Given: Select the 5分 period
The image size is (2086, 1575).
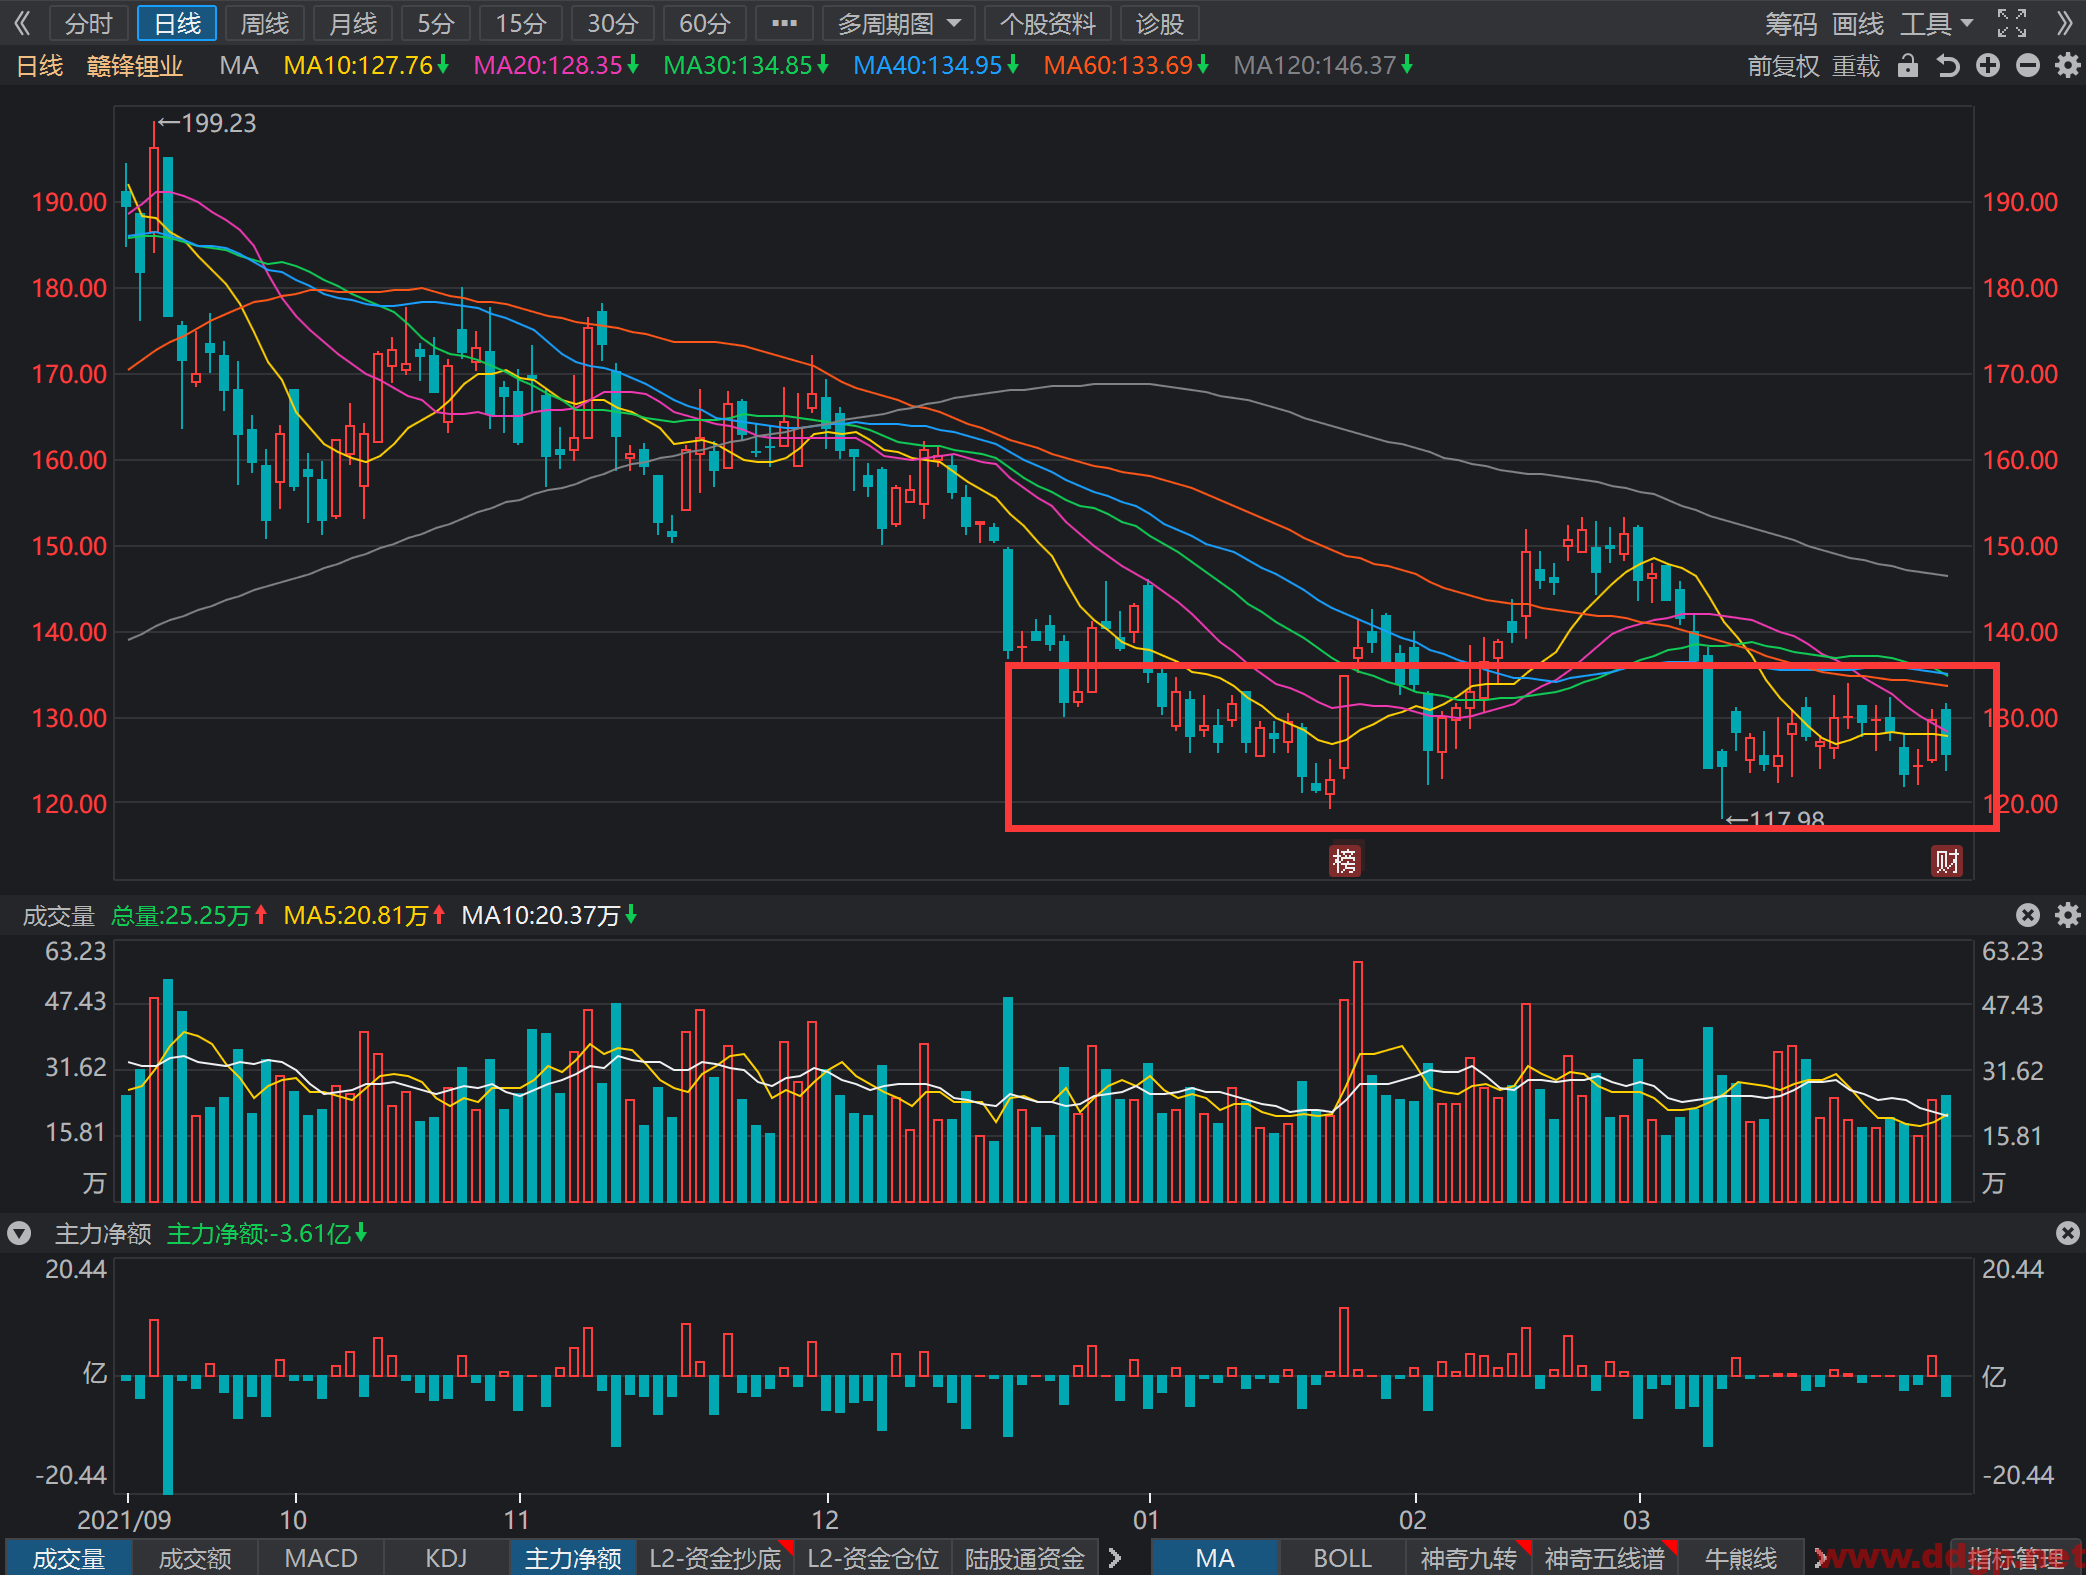Looking at the screenshot, I should [x=436, y=23].
